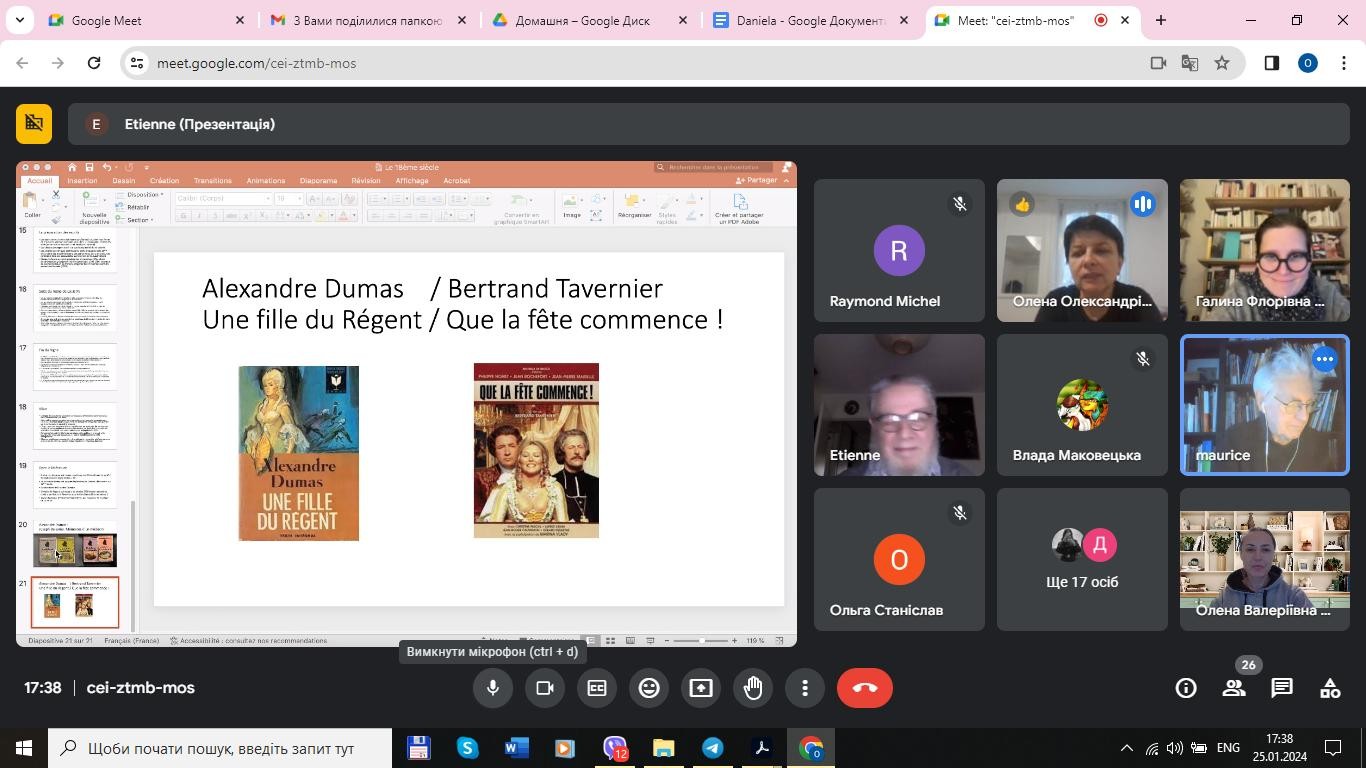Open the emoji reactions picker
Image resolution: width=1366 pixels, height=768 pixels.
click(649, 688)
